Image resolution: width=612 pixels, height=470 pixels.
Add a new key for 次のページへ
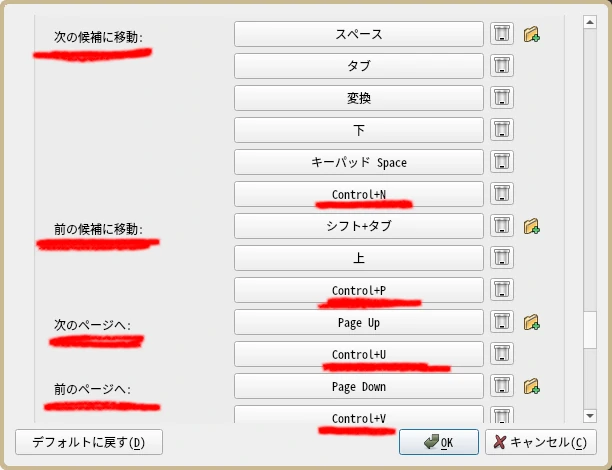pyautogui.click(x=532, y=322)
